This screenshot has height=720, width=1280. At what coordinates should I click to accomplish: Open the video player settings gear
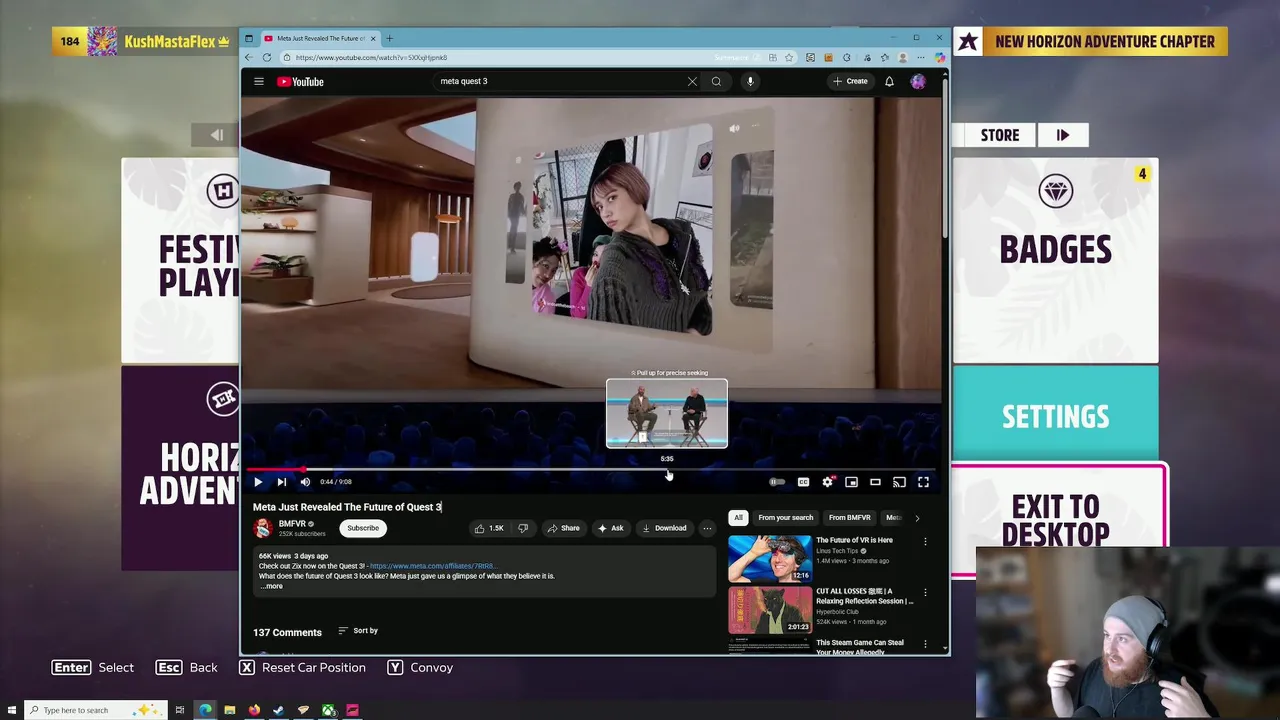click(x=827, y=482)
